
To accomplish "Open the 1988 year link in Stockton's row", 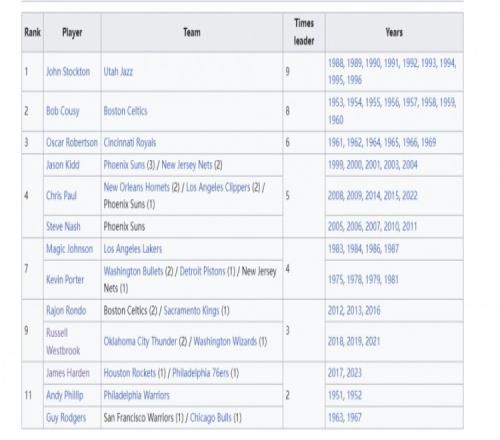I will pyautogui.click(x=336, y=63).
